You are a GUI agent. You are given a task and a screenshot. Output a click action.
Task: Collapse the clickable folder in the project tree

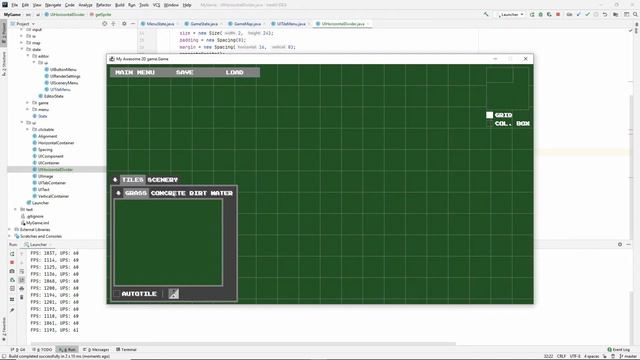pyautogui.click(x=28, y=129)
